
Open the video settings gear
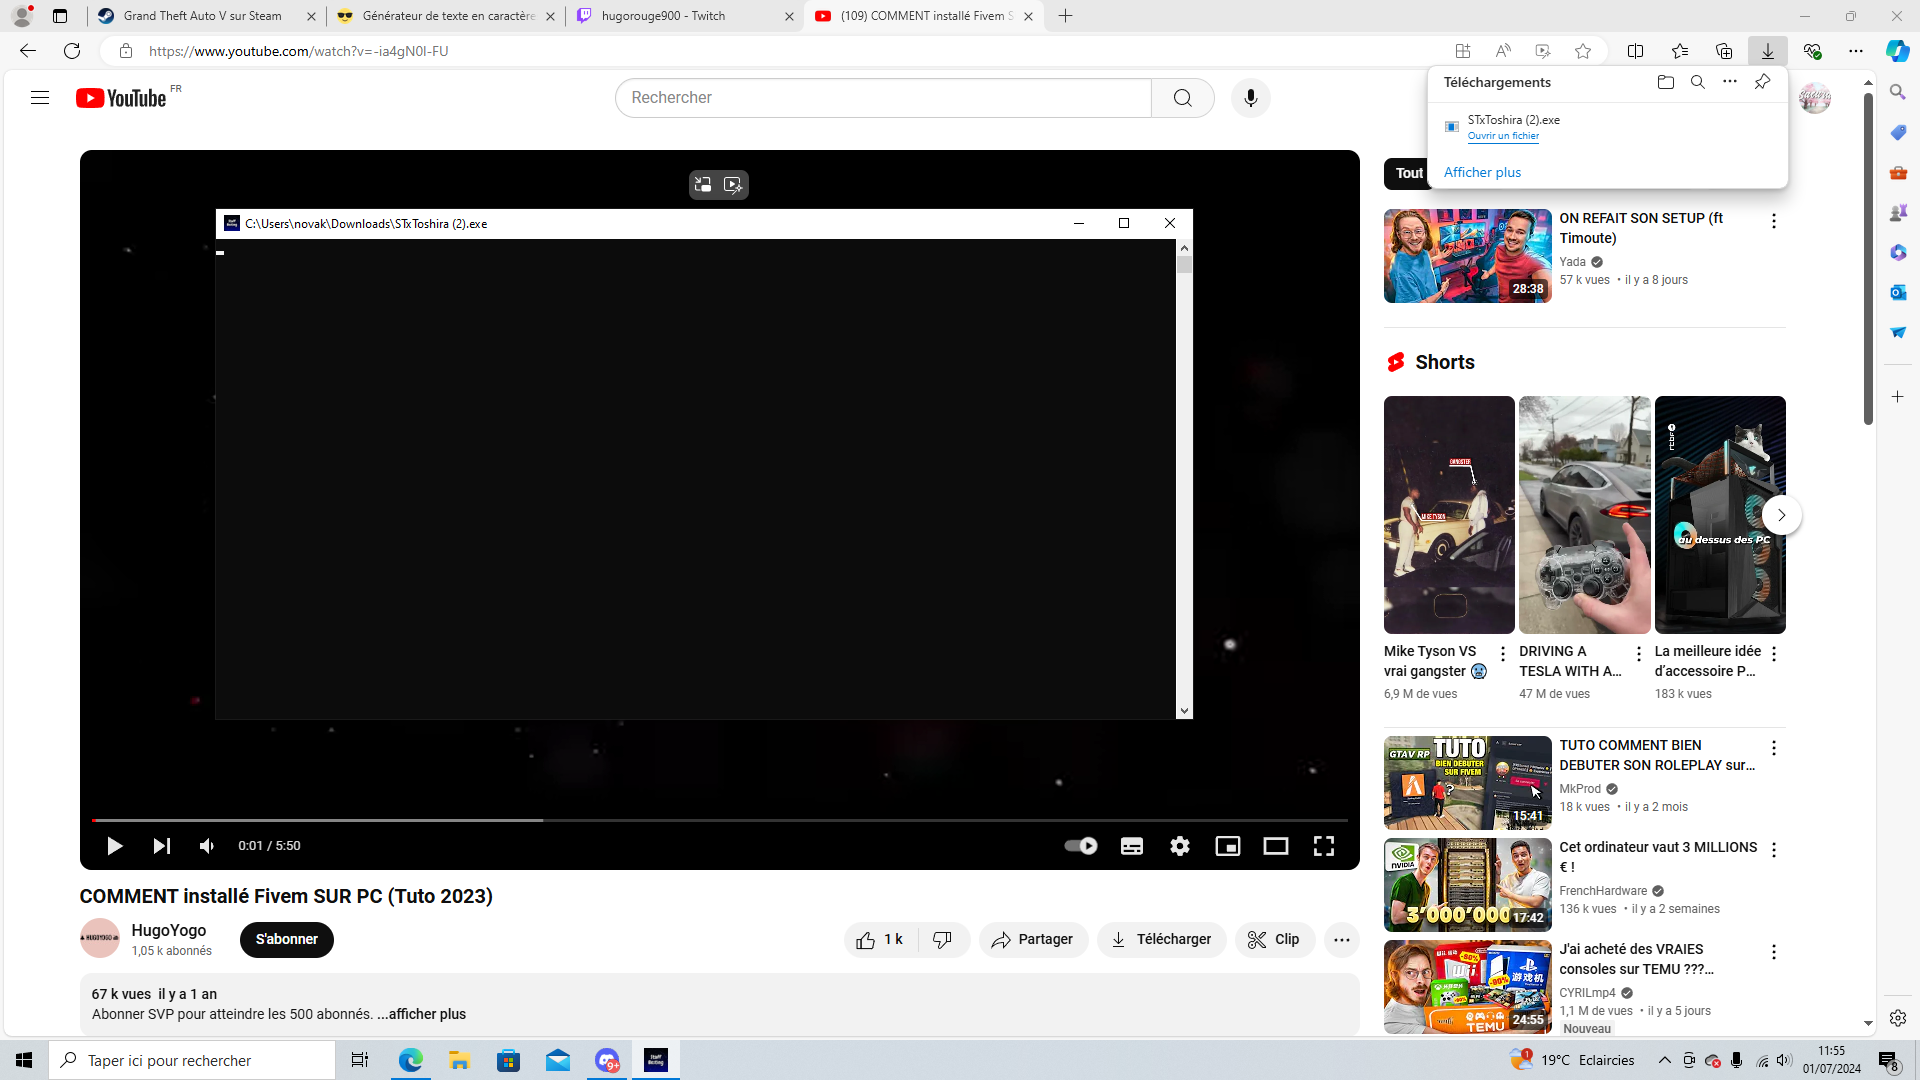(x=1180, y=846)
